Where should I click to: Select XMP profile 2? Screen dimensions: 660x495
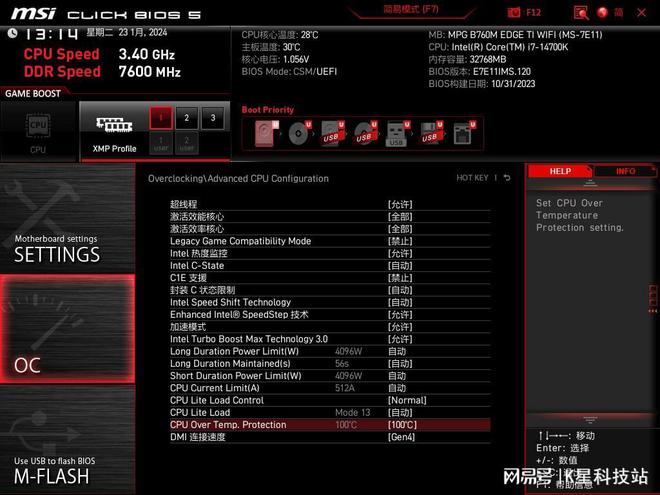pyautogui.click(x=186, y=118)
